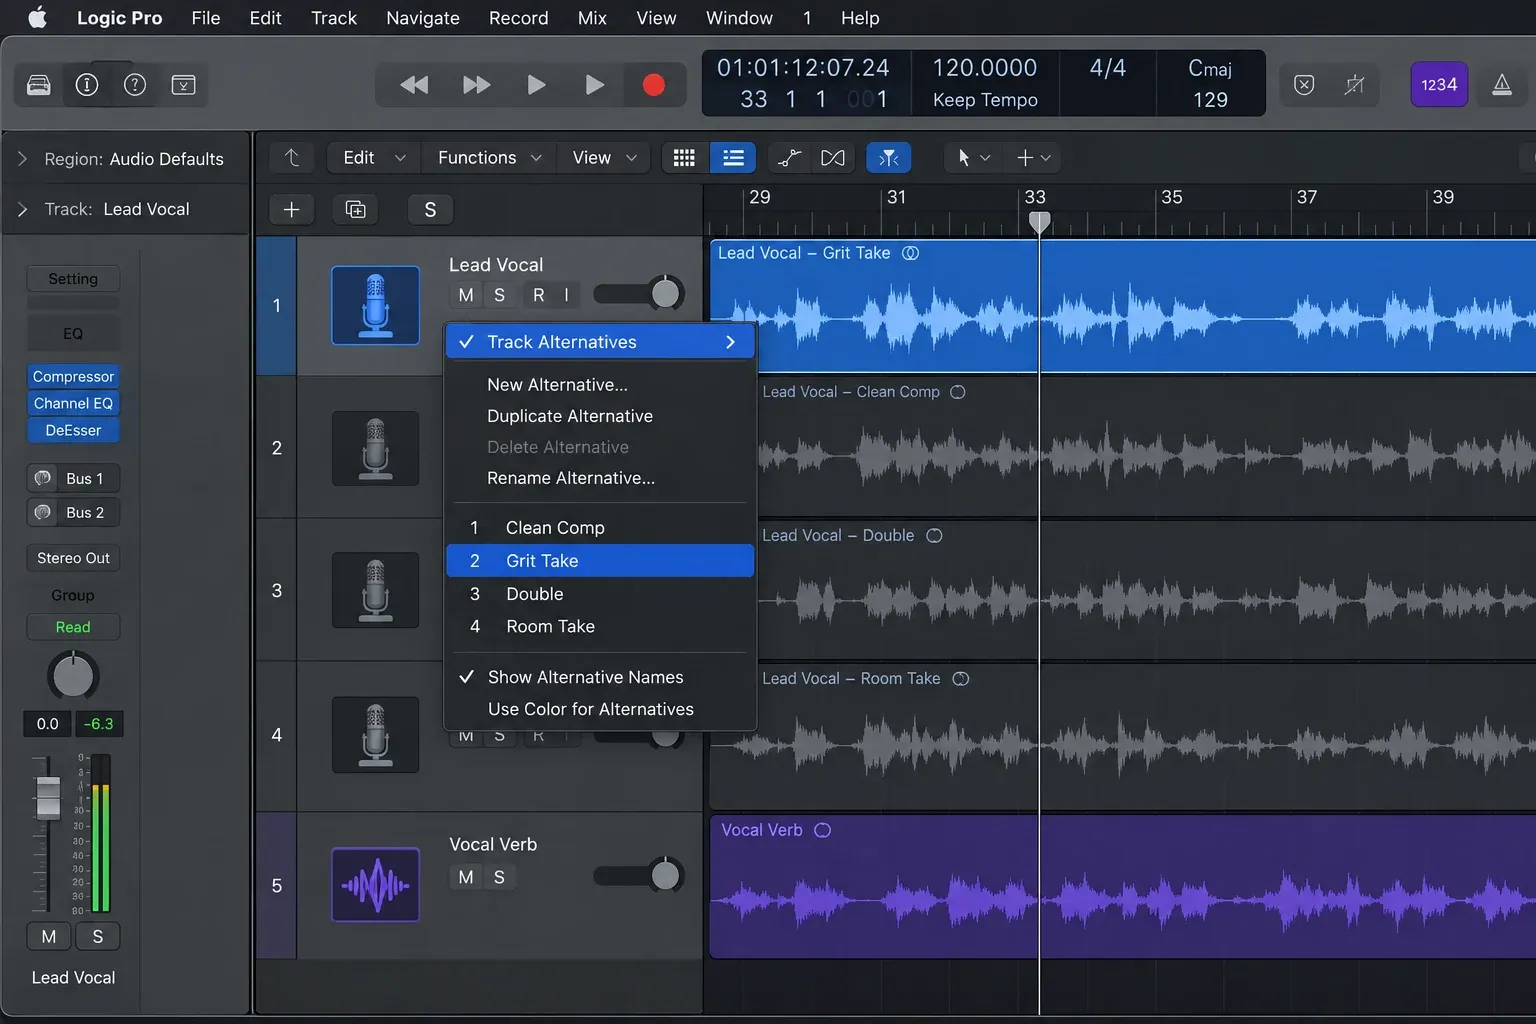The width and height of the screenshot is (1536, 1024).
Task: Open the Toolbar toggle icon
Action: point(183,85)
